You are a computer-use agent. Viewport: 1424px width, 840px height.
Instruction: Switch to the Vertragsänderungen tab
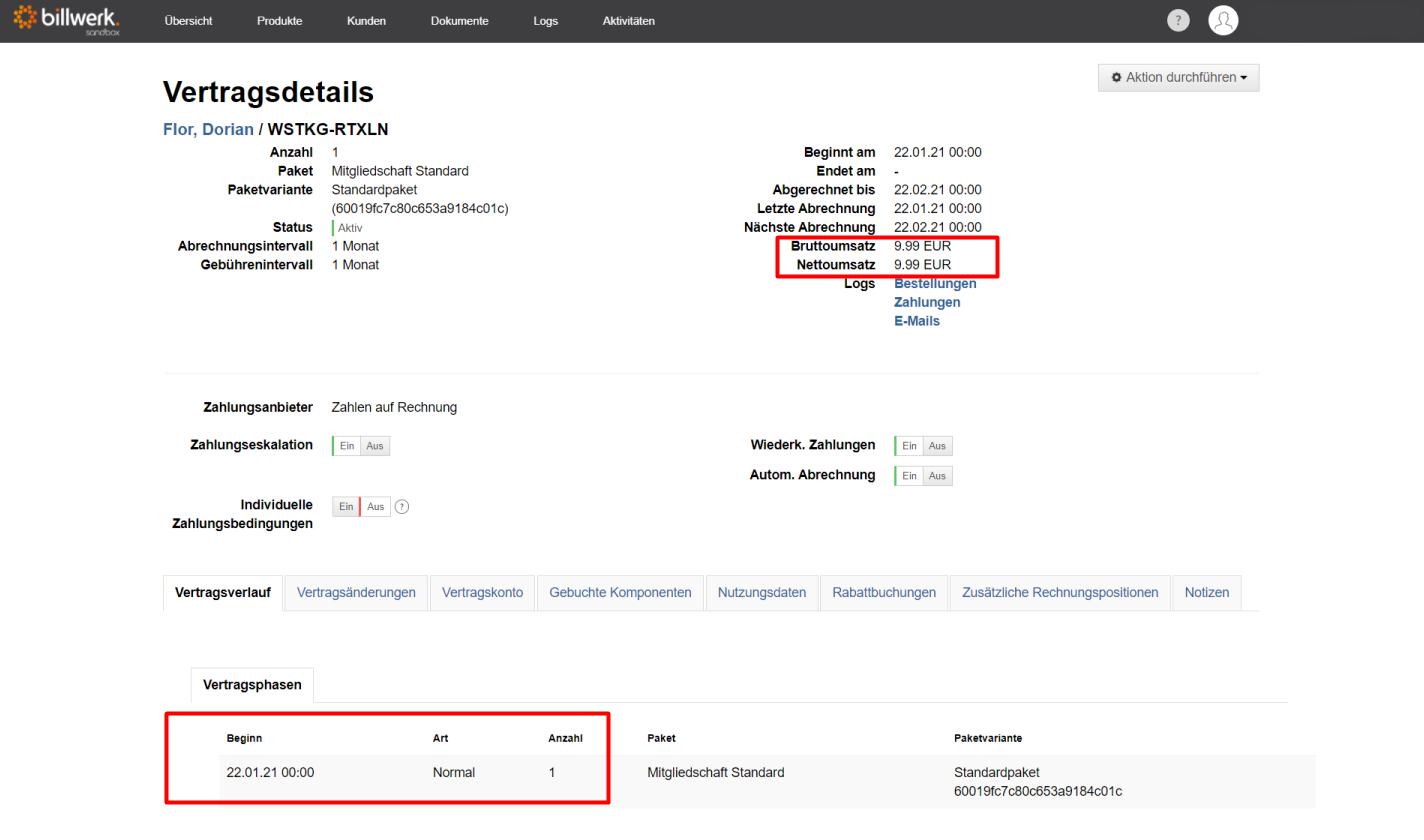click(x=356, y=592)
